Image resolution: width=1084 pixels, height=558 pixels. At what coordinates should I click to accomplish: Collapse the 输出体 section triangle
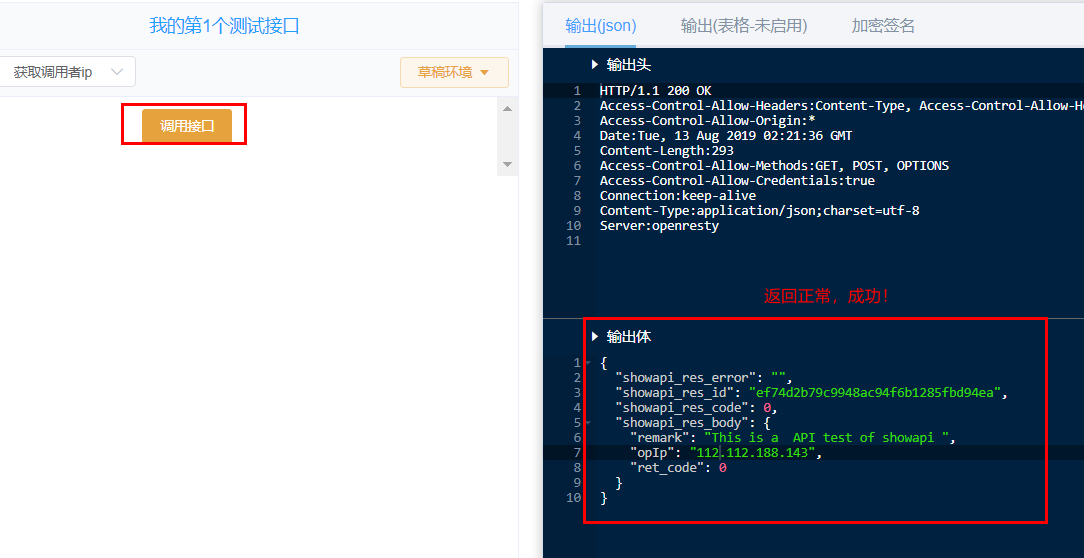point(595,337)
